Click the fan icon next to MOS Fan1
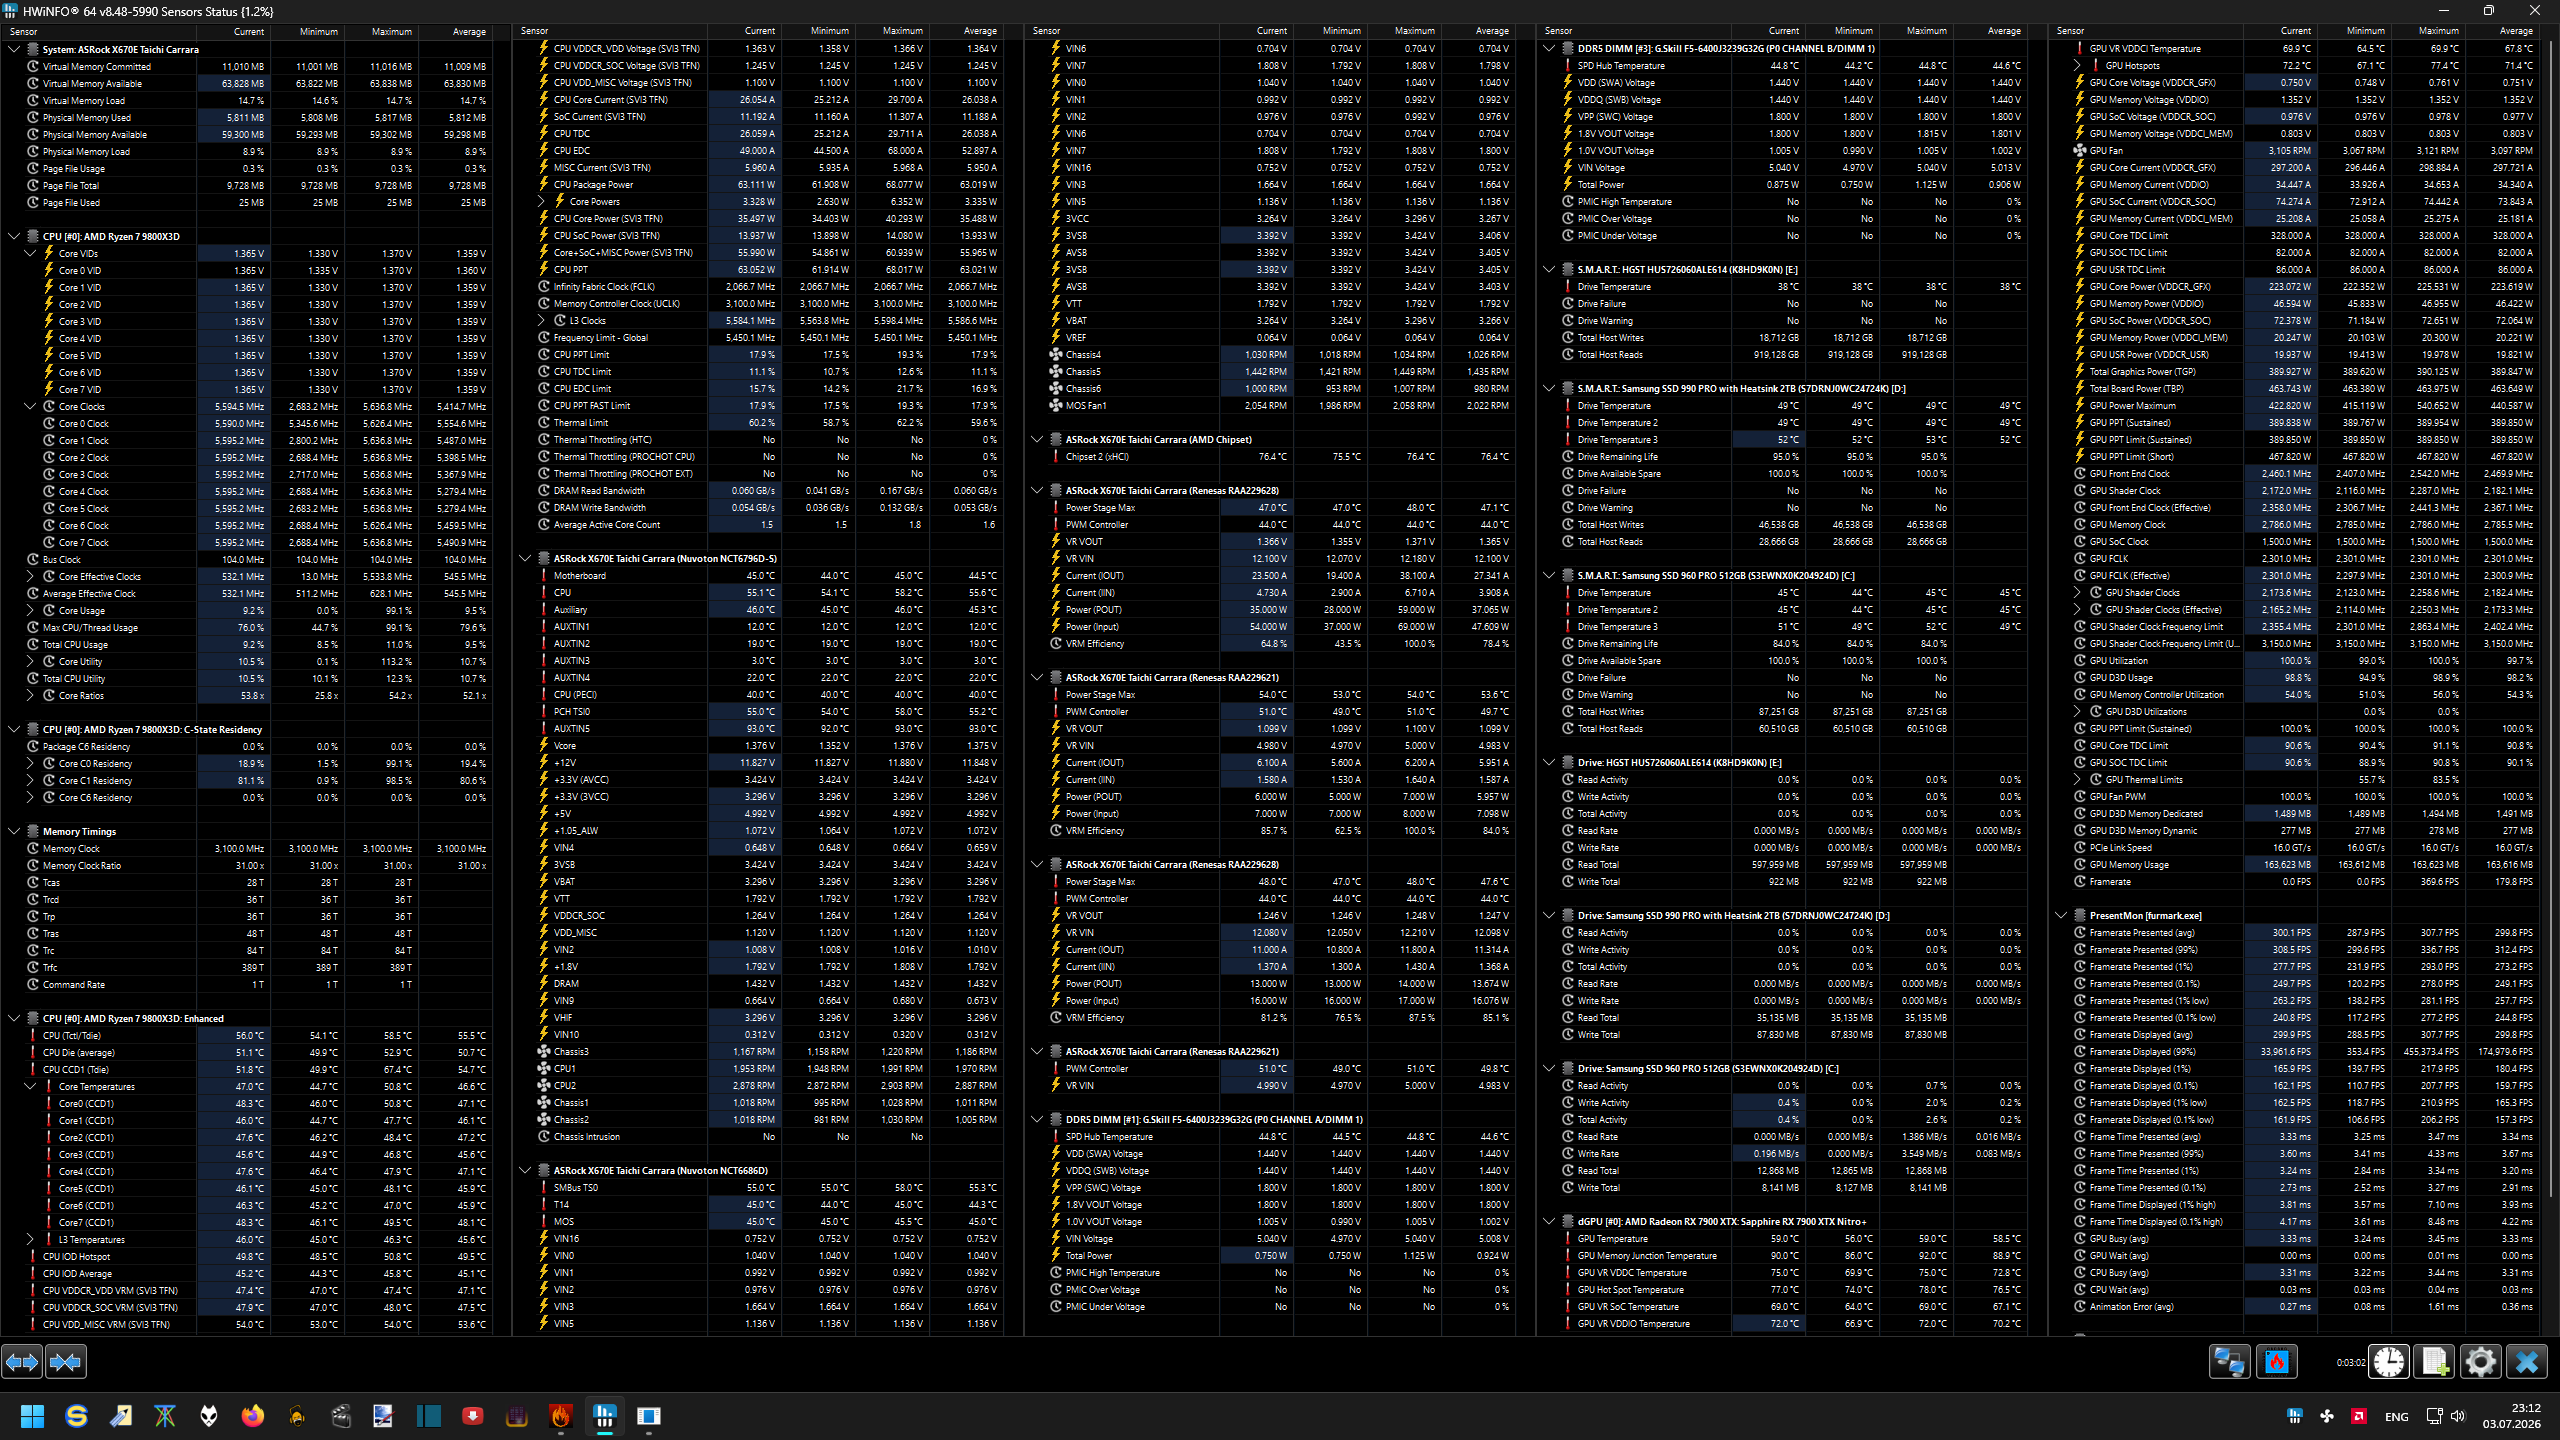Viewport: 2560px width, 1440px height. tap(1056, 406)
